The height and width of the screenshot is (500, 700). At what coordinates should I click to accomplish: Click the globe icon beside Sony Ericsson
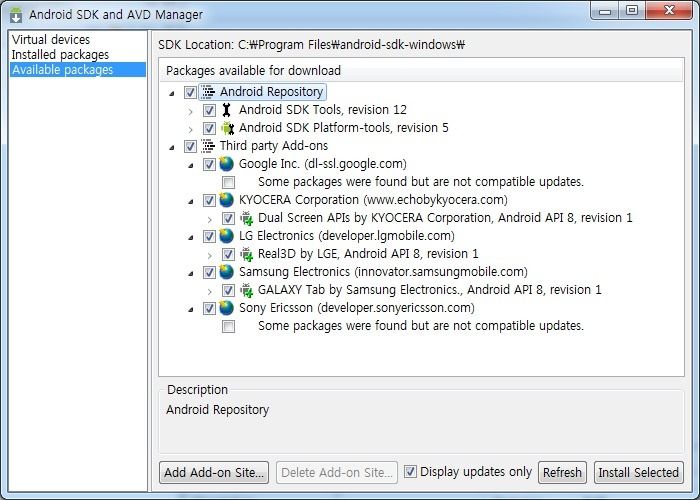tap(226, 308)
